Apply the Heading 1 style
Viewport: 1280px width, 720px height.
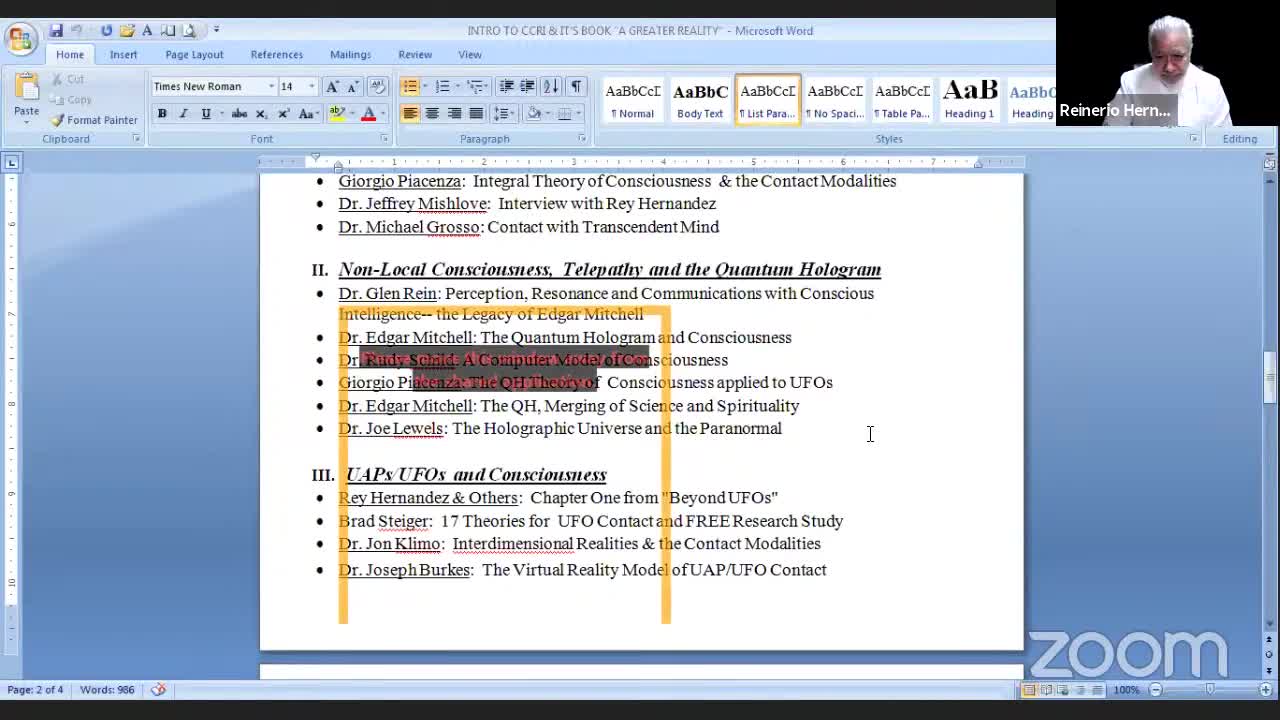pyautogui.click(x=969, y=100)
